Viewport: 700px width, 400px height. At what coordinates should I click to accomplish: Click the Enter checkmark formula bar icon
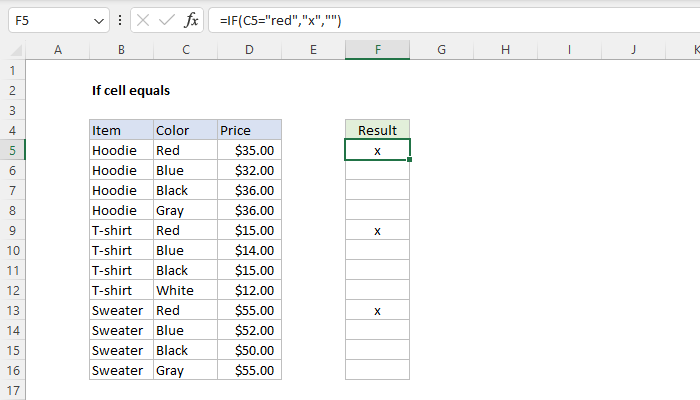tap(167, 20)
